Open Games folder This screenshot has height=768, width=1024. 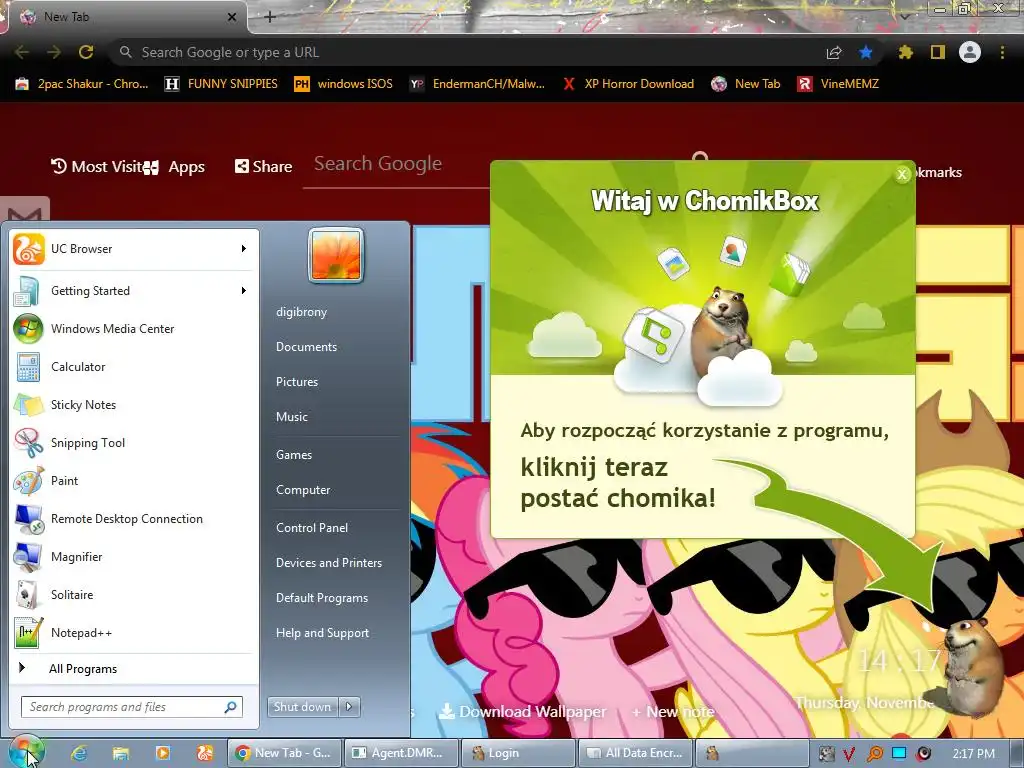point(294,455)
